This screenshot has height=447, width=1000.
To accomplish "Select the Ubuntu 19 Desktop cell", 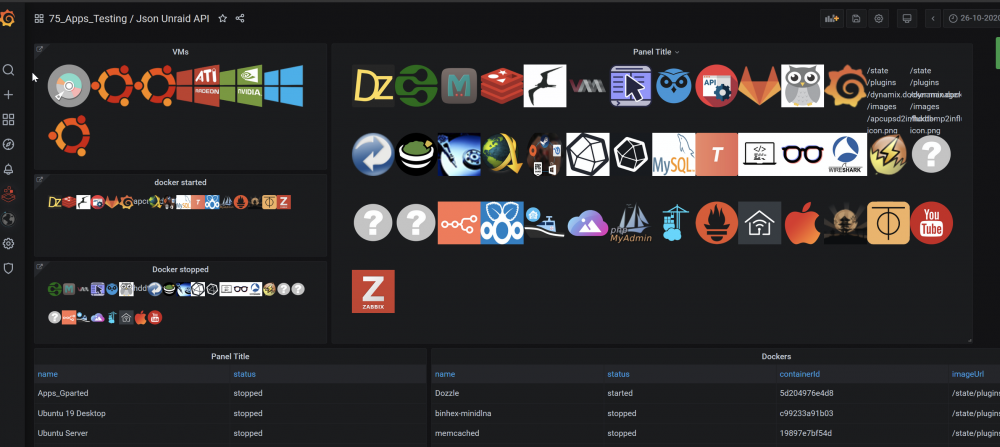I will (x=133, y=413).
